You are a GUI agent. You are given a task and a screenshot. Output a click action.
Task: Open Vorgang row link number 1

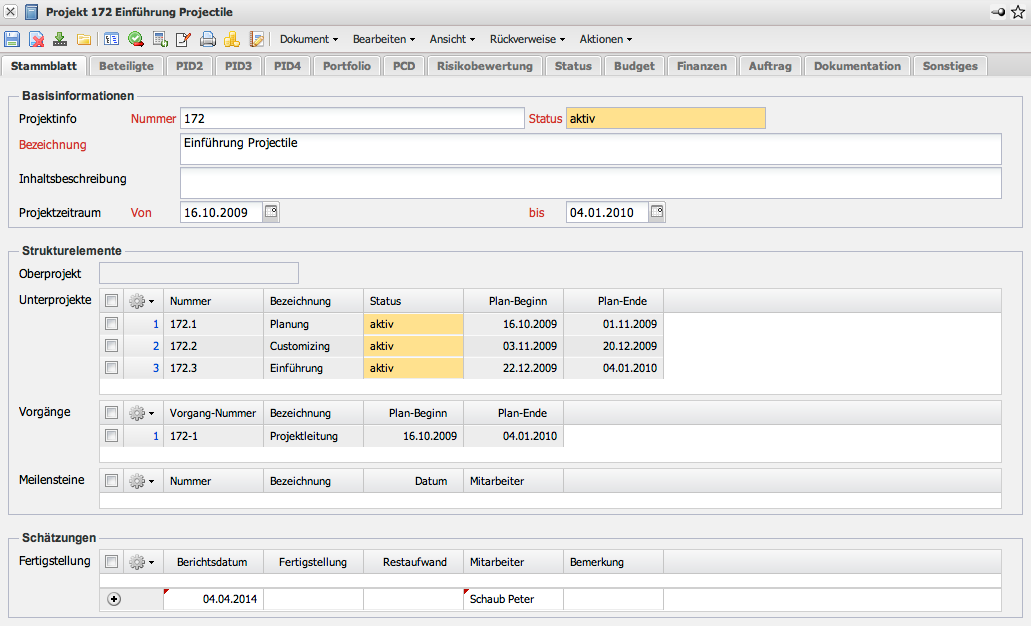pos(155,436)
